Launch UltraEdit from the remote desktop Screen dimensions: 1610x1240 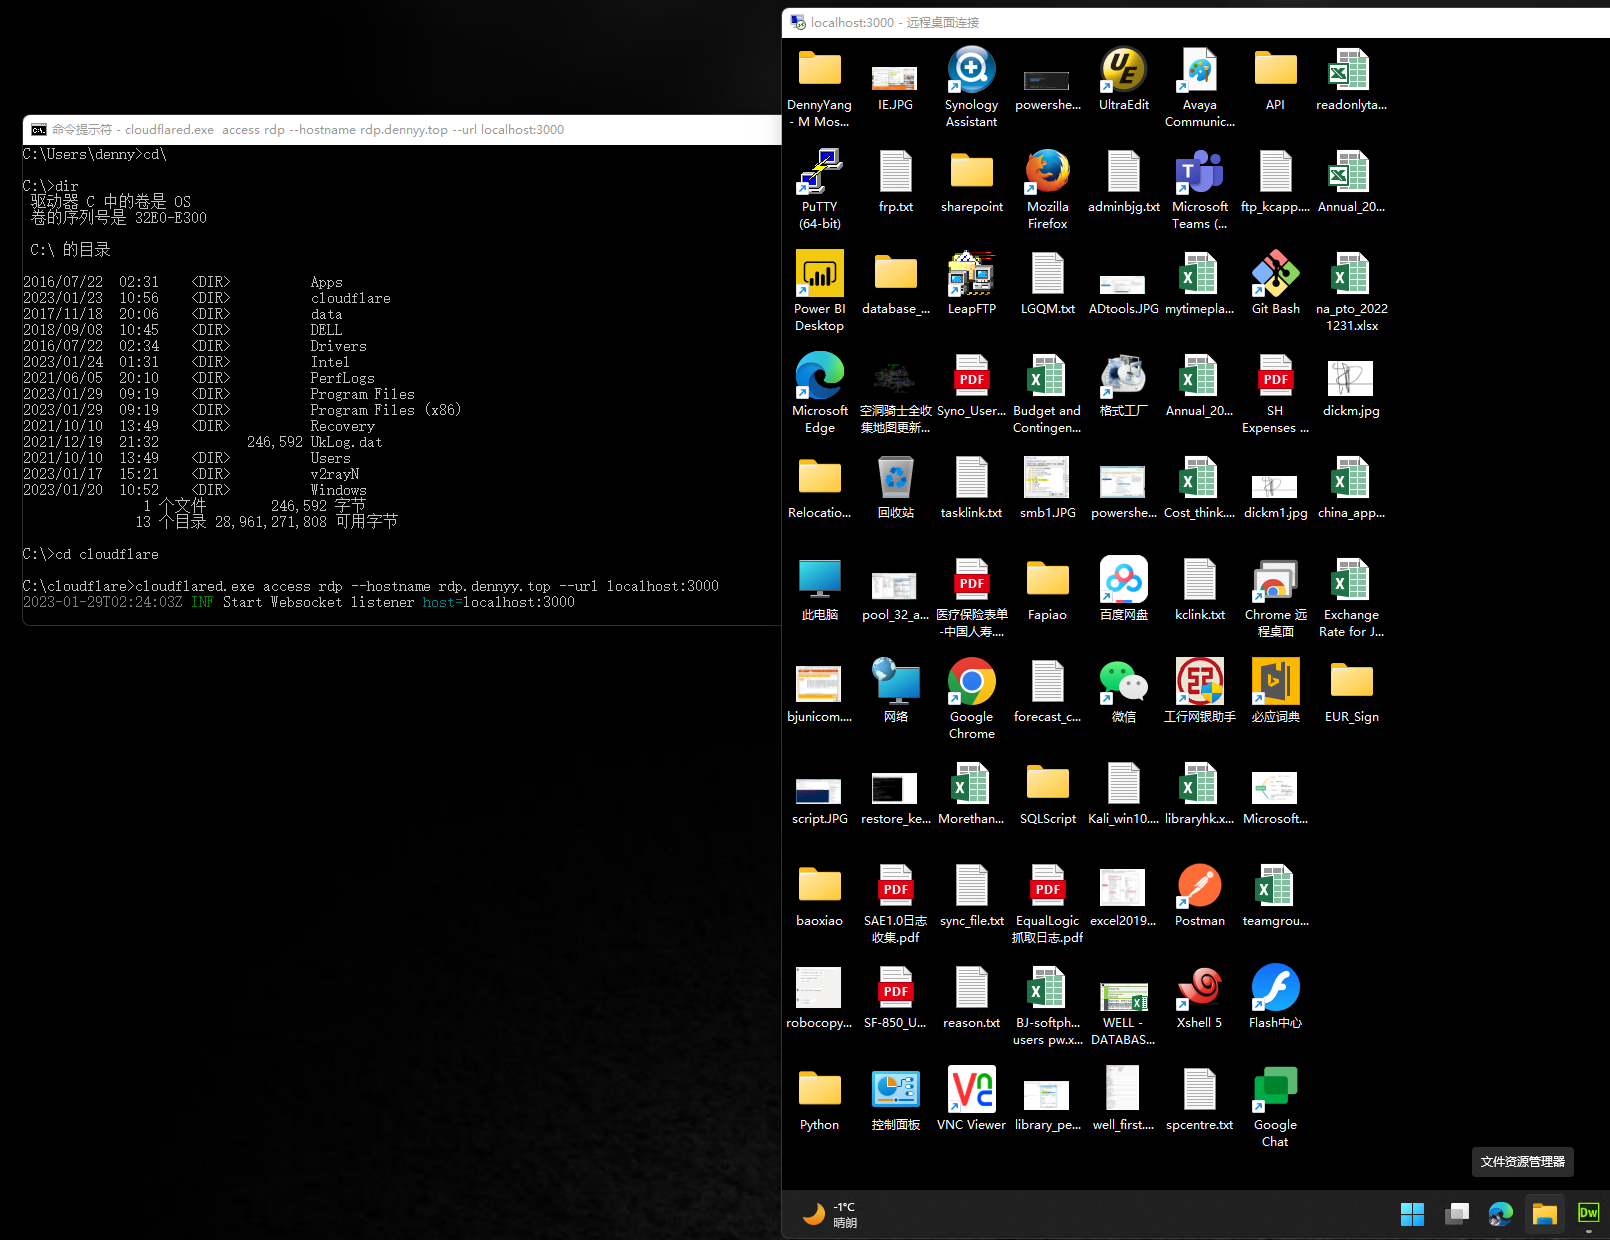(1123, 79)
